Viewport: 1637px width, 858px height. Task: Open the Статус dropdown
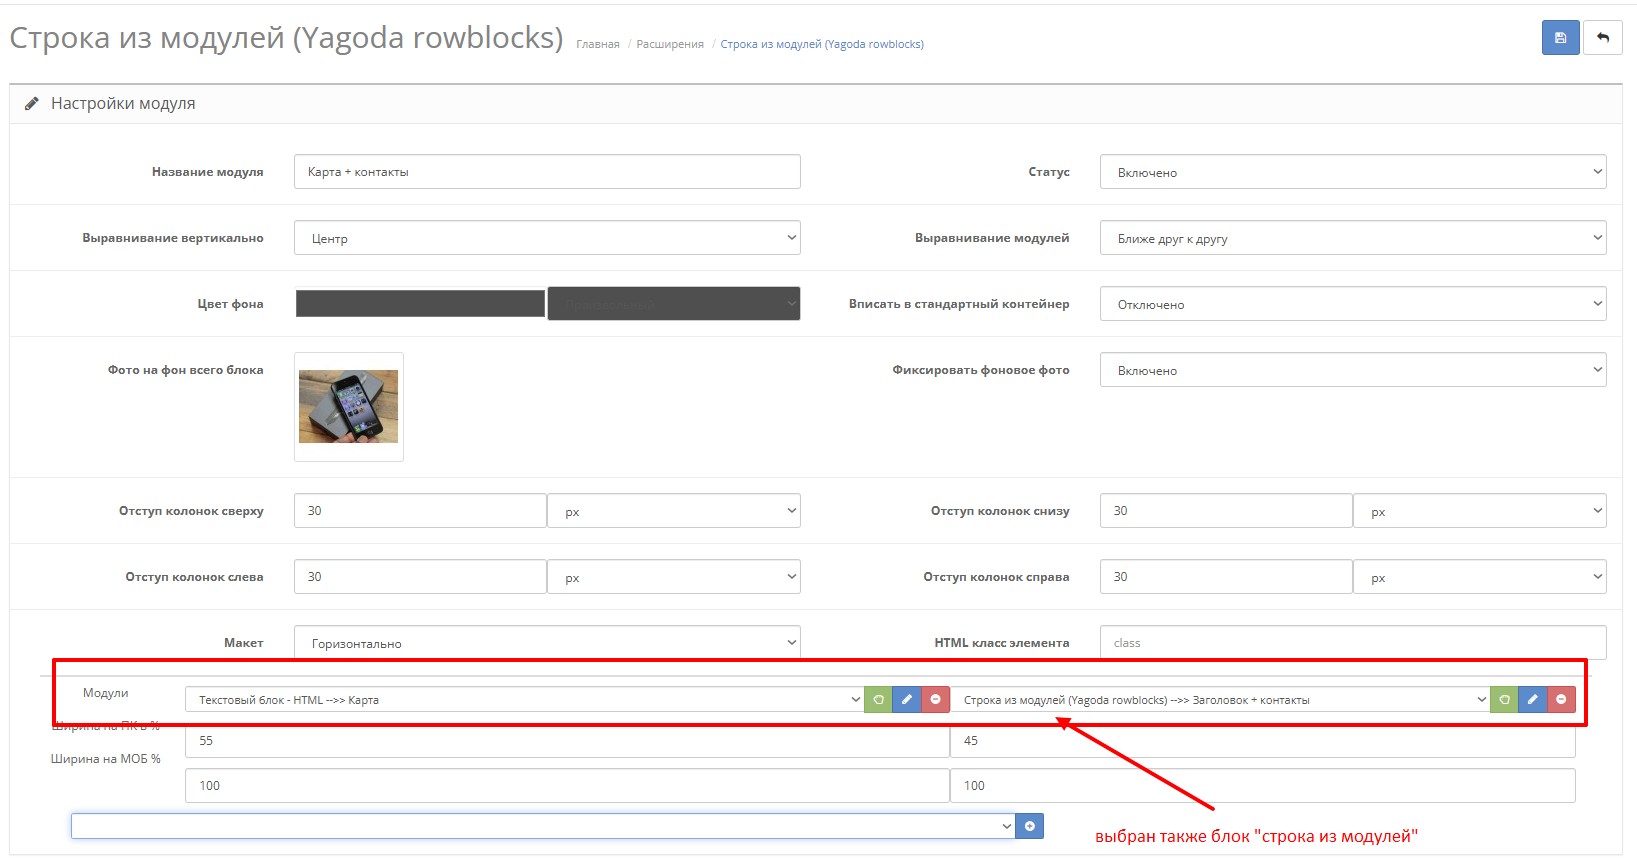click(x=1352, y=172)
